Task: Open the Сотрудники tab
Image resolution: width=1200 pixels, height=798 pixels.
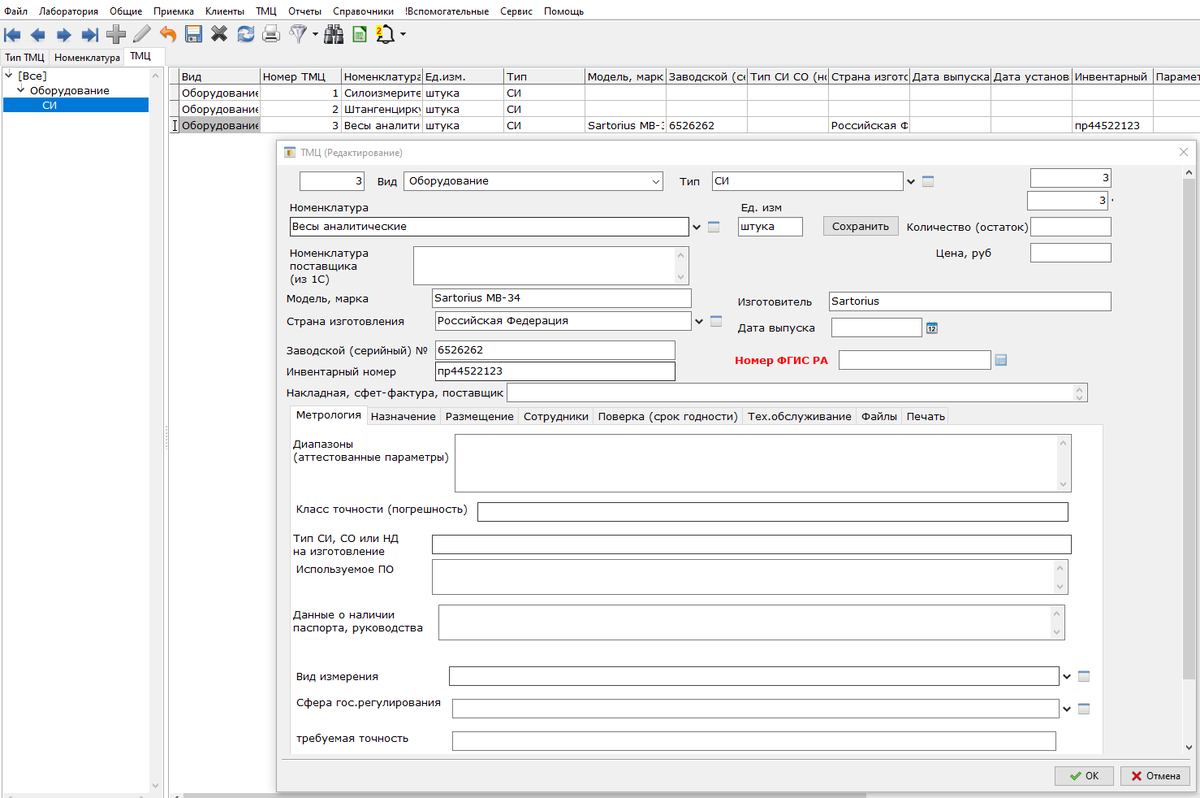Action: pos(556,416)
